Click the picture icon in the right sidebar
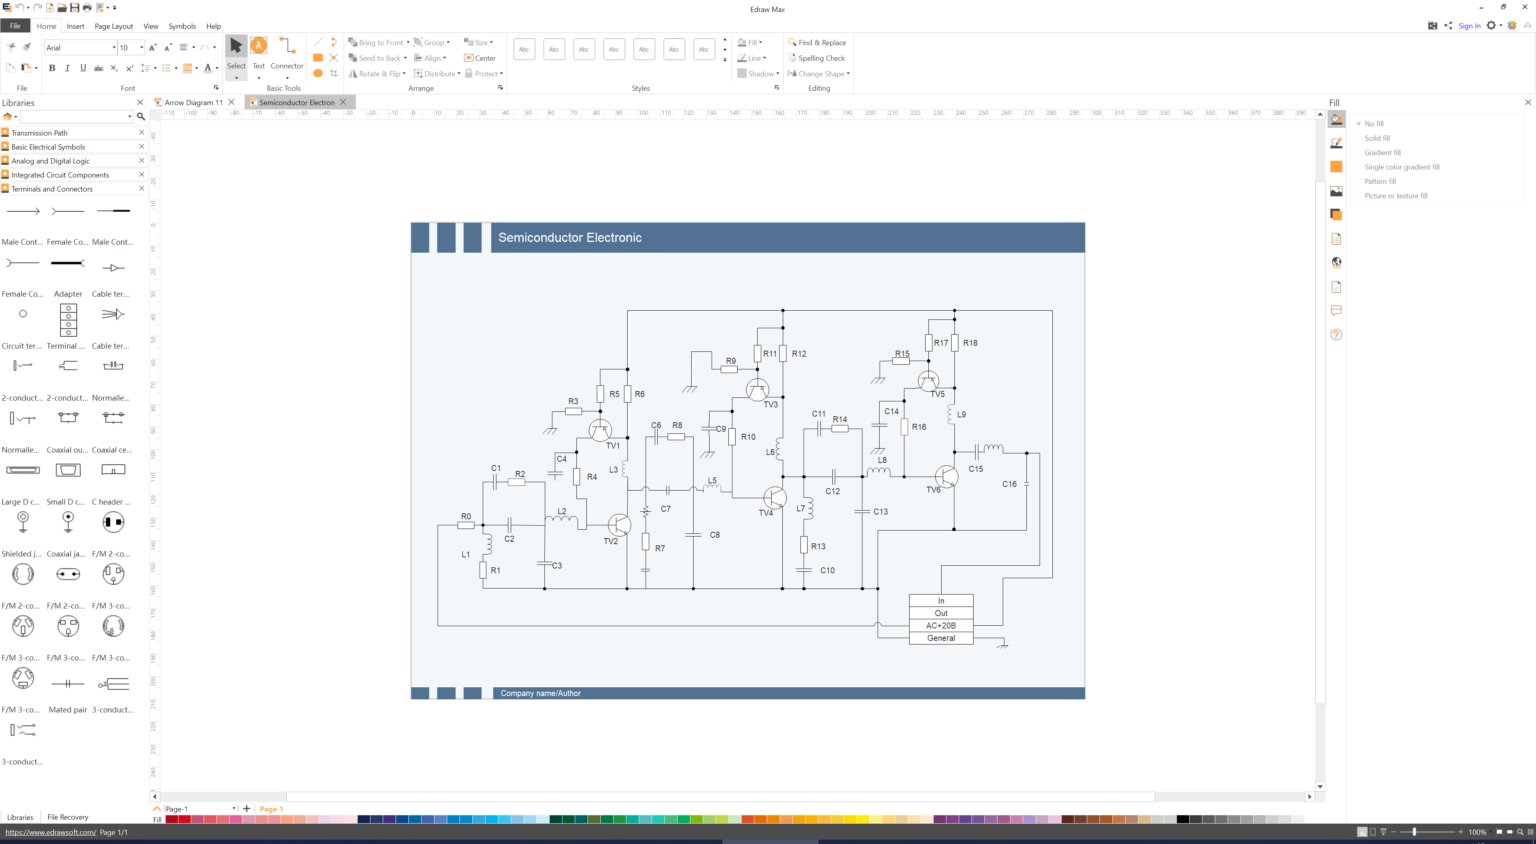 pos(1336,191)
